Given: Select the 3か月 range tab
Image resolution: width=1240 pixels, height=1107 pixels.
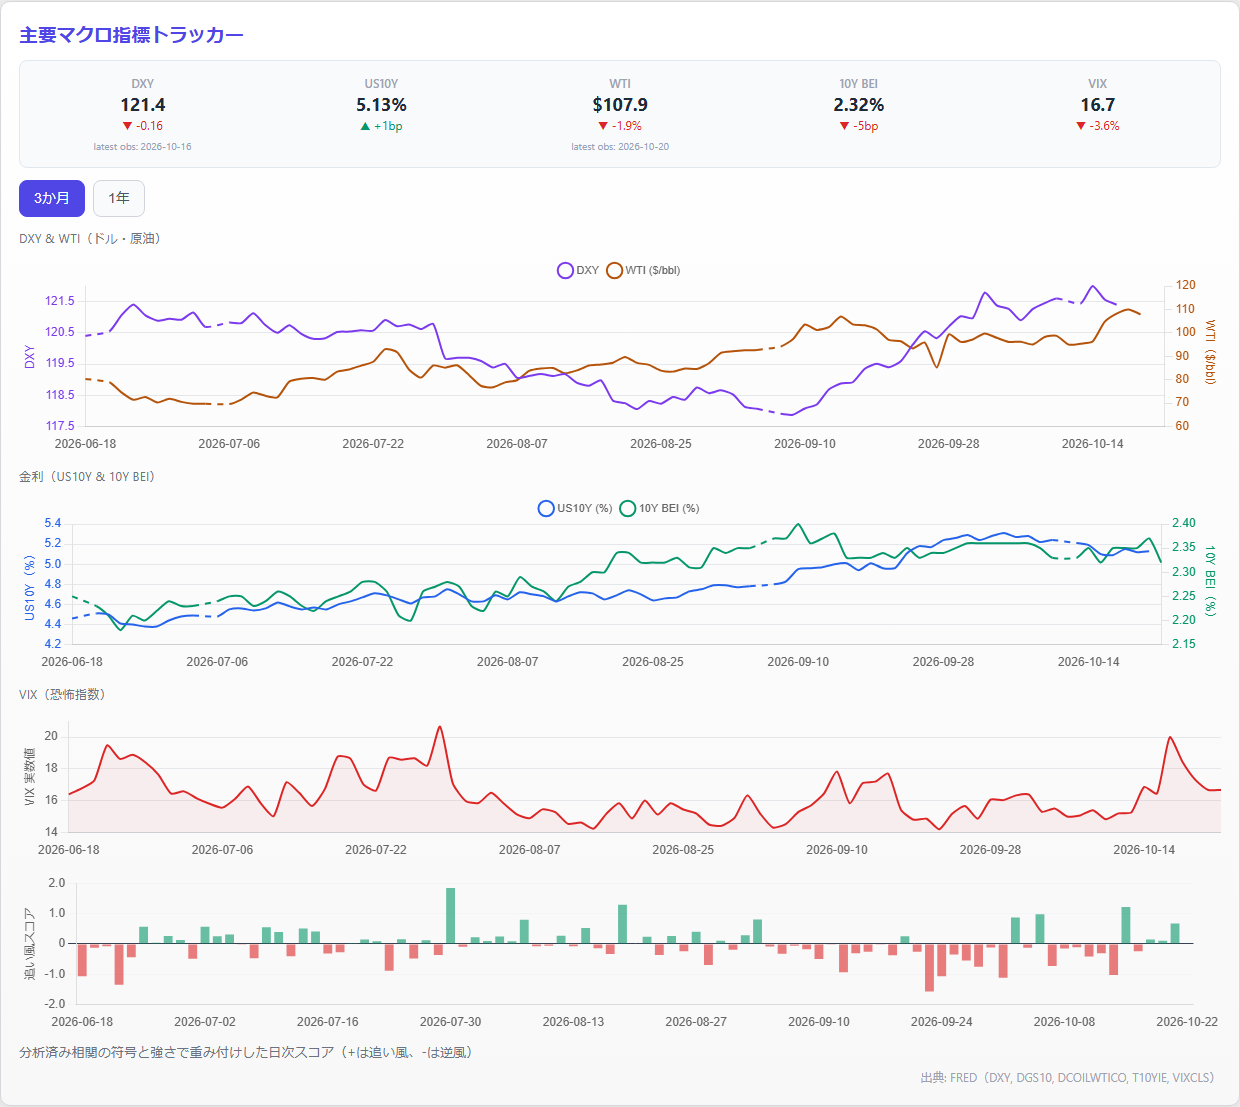Looking at the screenshot, I should point(52,198).
